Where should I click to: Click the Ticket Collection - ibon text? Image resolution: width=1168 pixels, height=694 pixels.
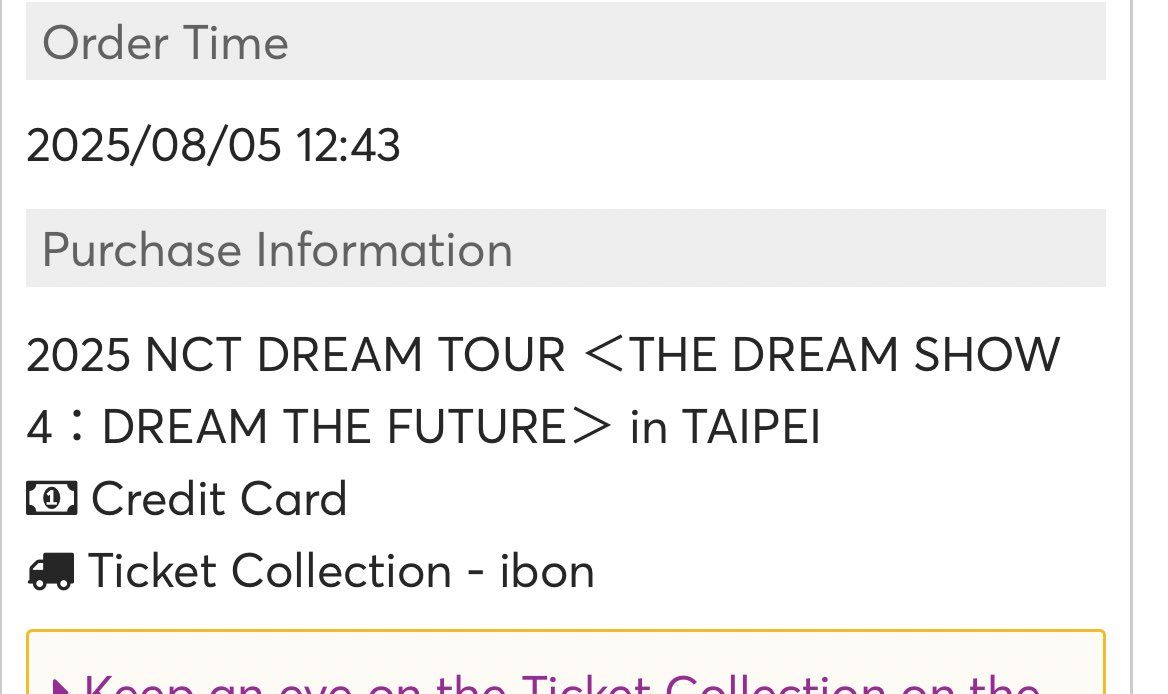pos(342,571)
